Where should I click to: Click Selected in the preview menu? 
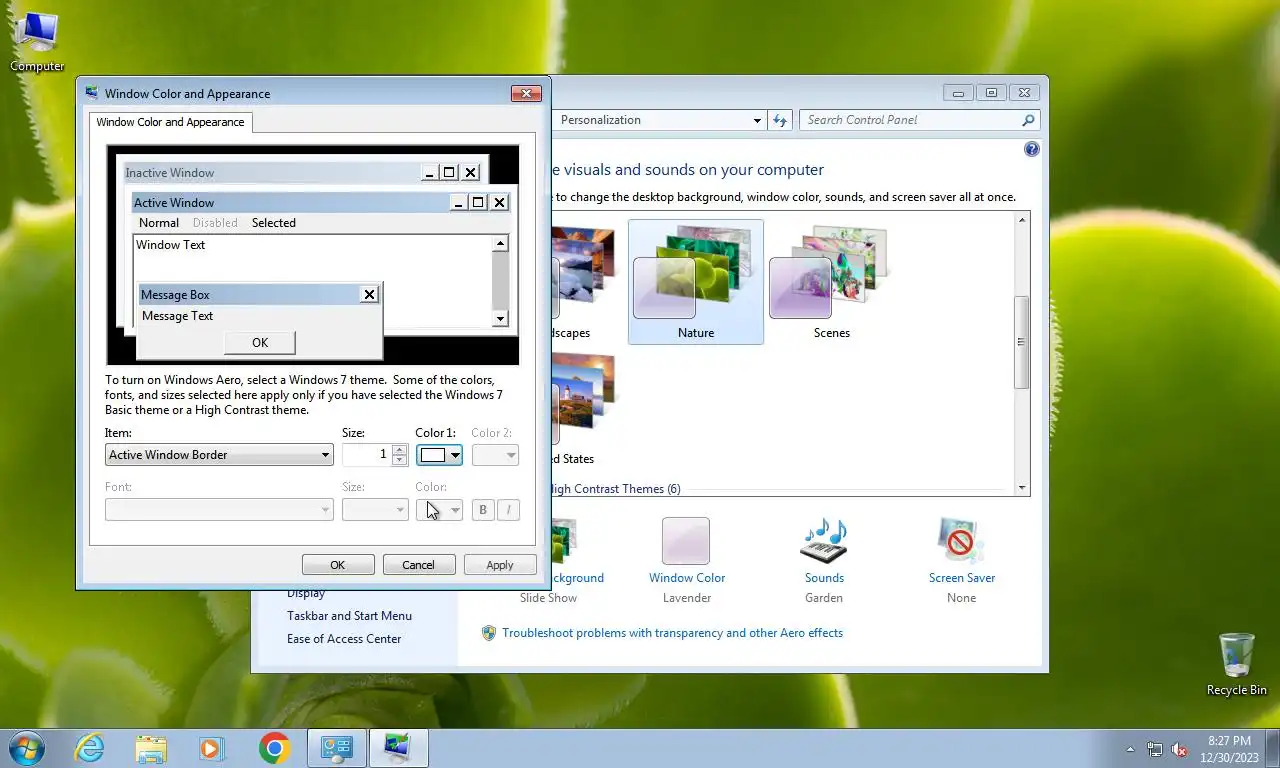click(274, 223)
